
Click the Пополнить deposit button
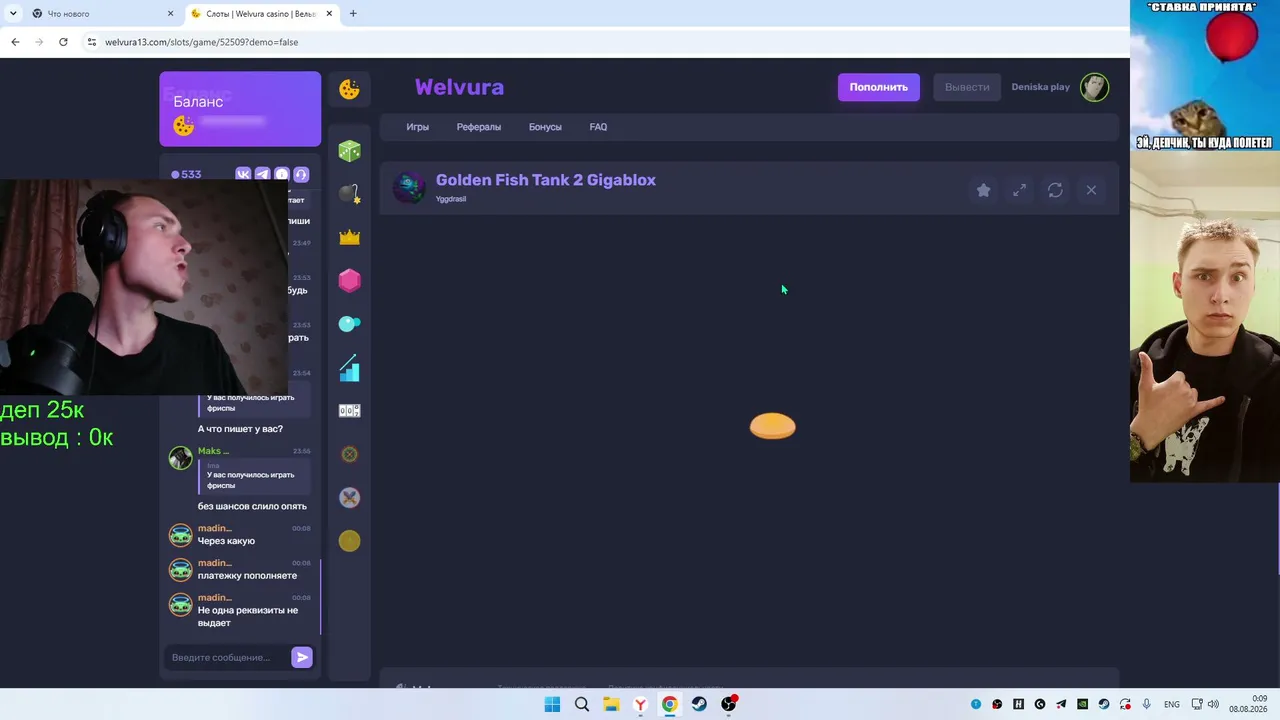click(x=878, y=87)
